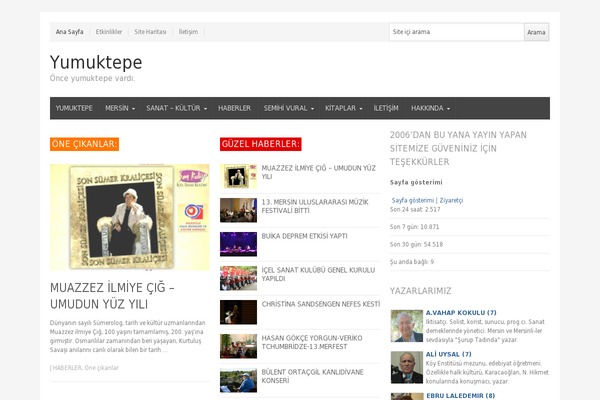Image resolution: width=600 pixels, height=400 pixels.
Task: Click HABERLER category under featured article
Action: [x=67, y=368]
